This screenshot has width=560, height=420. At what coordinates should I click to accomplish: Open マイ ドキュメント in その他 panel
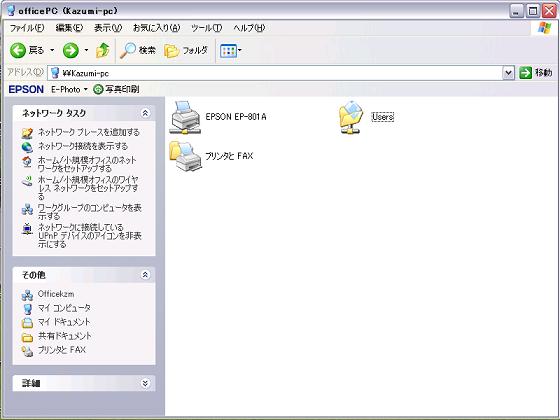point(64,322)
